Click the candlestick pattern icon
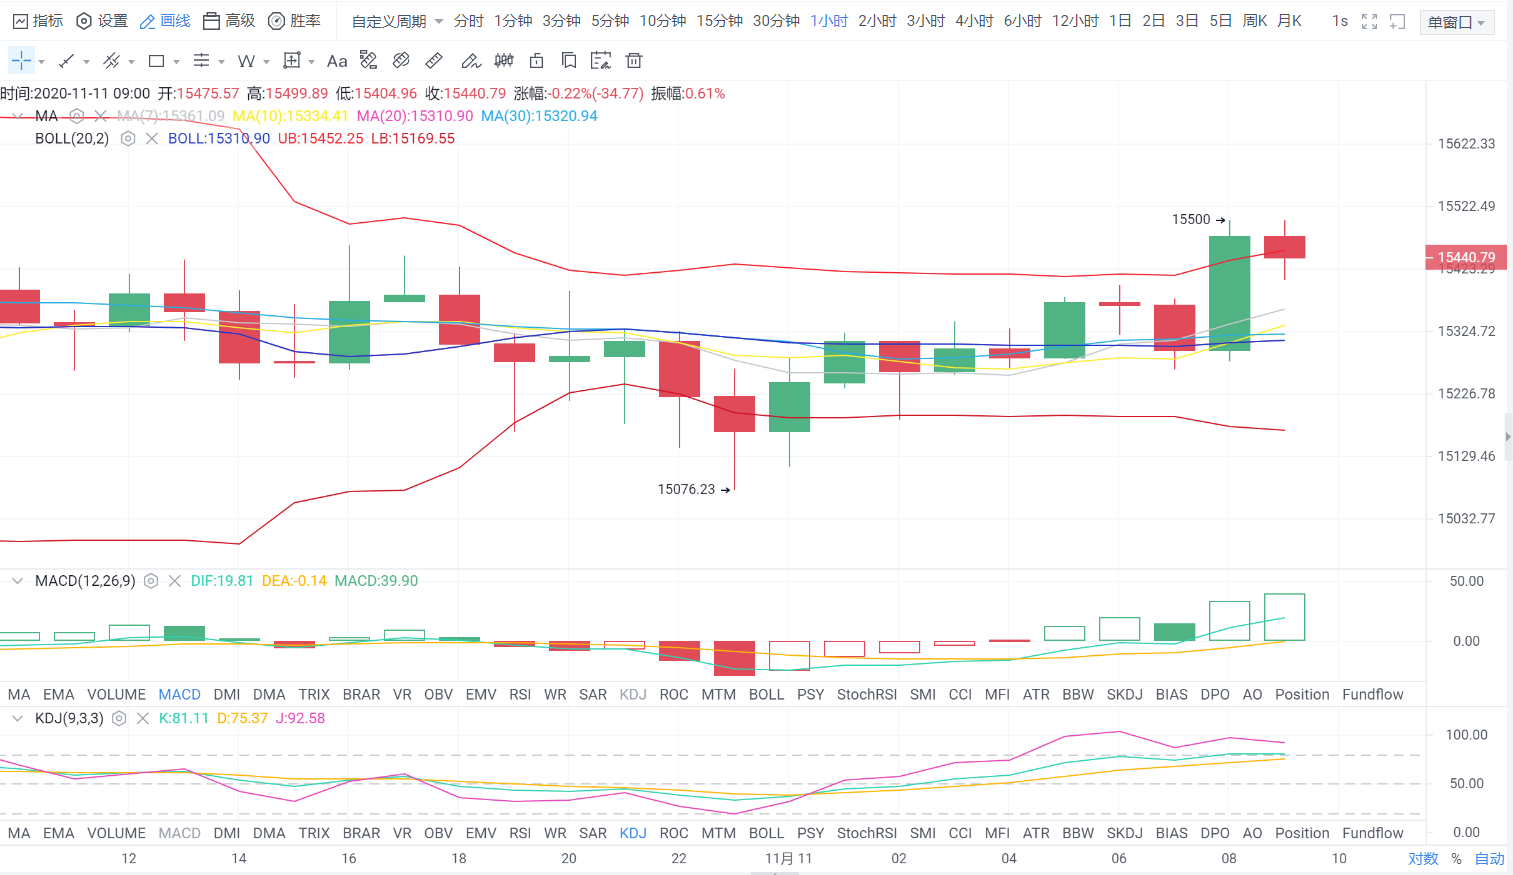The height and width of the screenshot is (875, 1513). click(504, 61)
